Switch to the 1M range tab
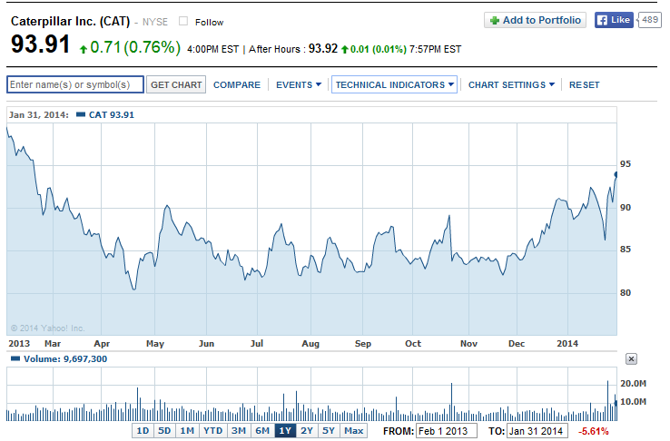Image resolution: width=670 pixels, height=441 pixels. point(187,431)
